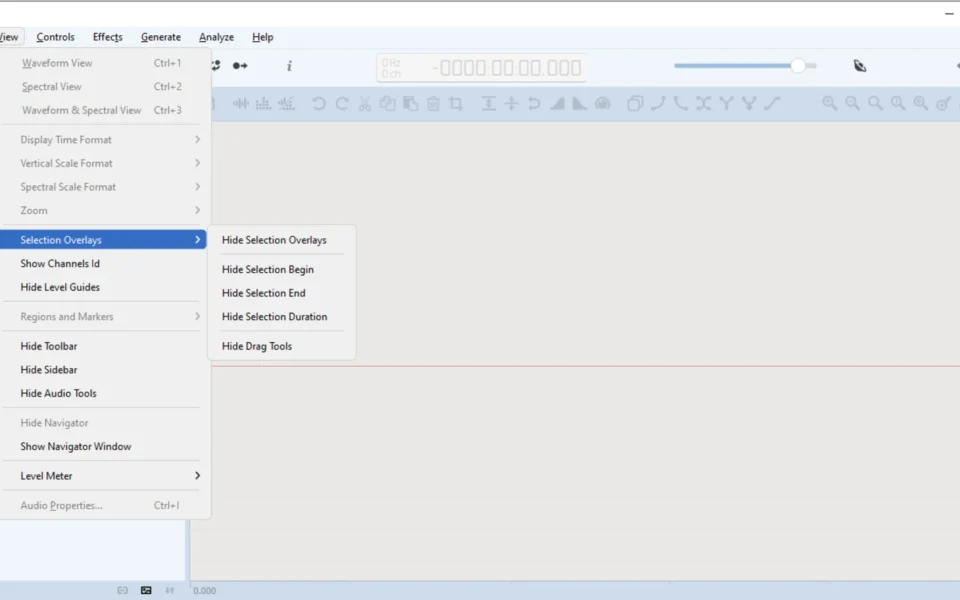Toggle Hide Toolbar in the View menu
This screenshot has height=600, width=960.
click(103, 346)
